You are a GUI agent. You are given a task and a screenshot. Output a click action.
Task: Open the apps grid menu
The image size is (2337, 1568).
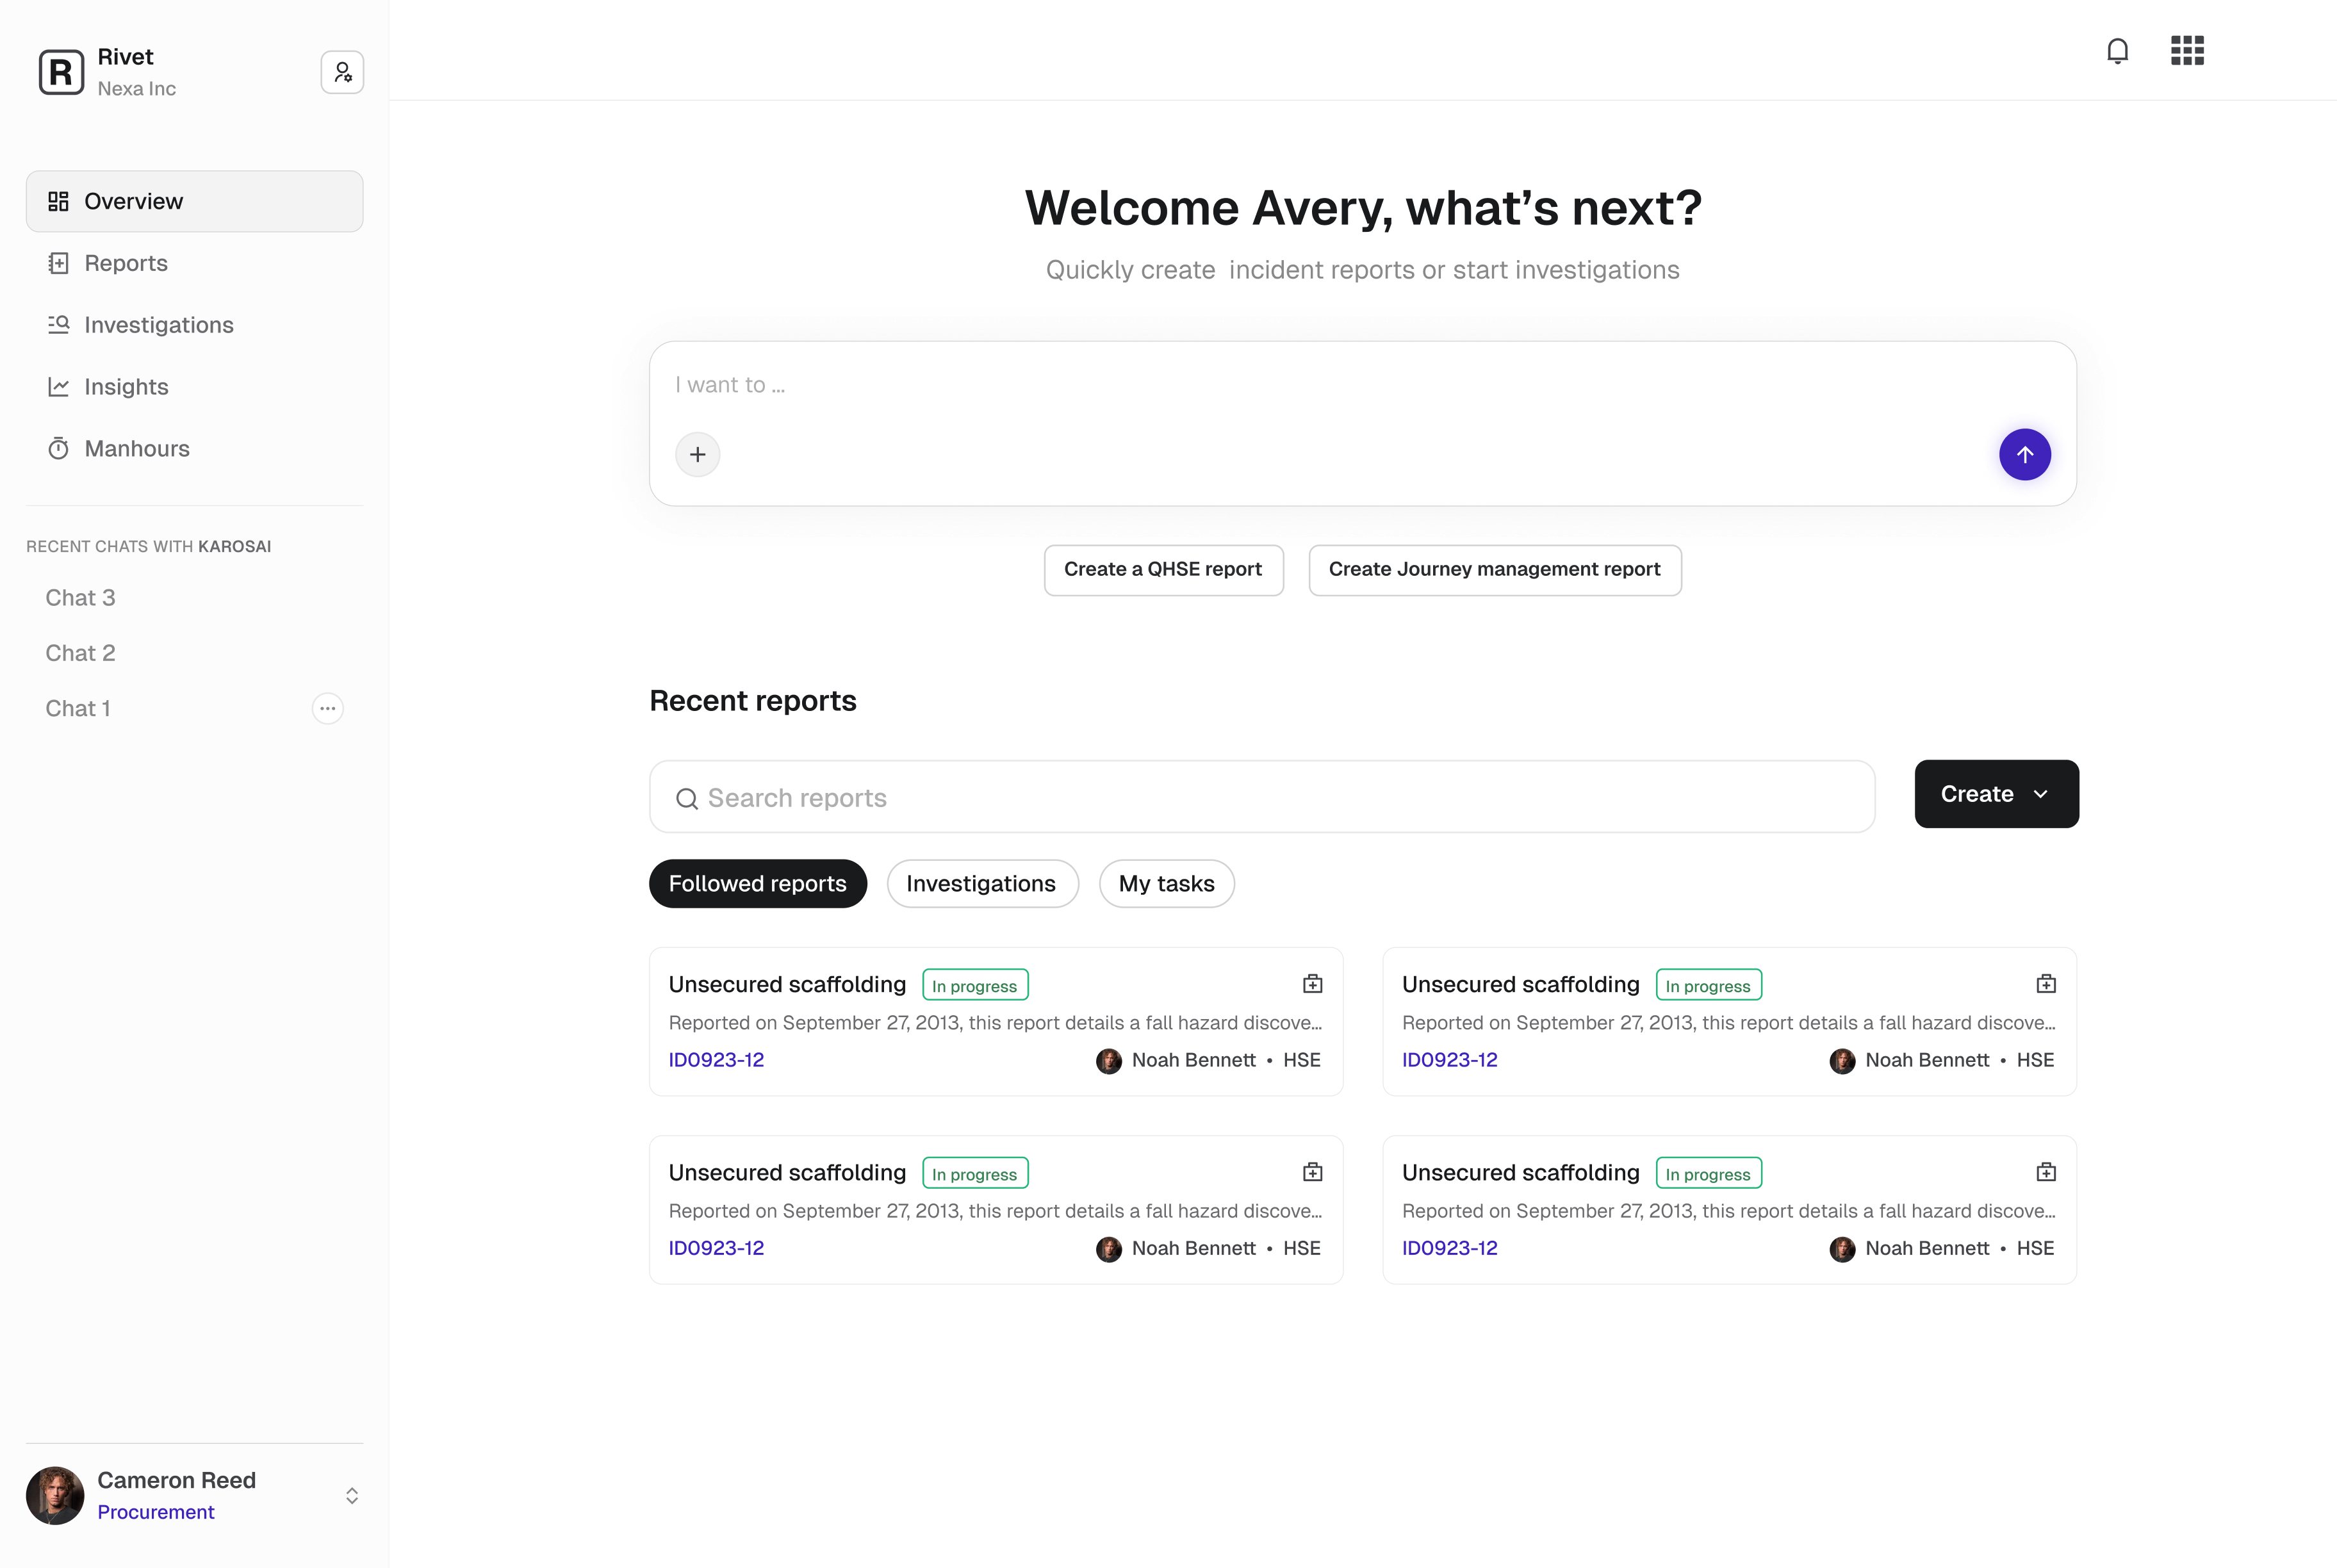point(2187,50)
